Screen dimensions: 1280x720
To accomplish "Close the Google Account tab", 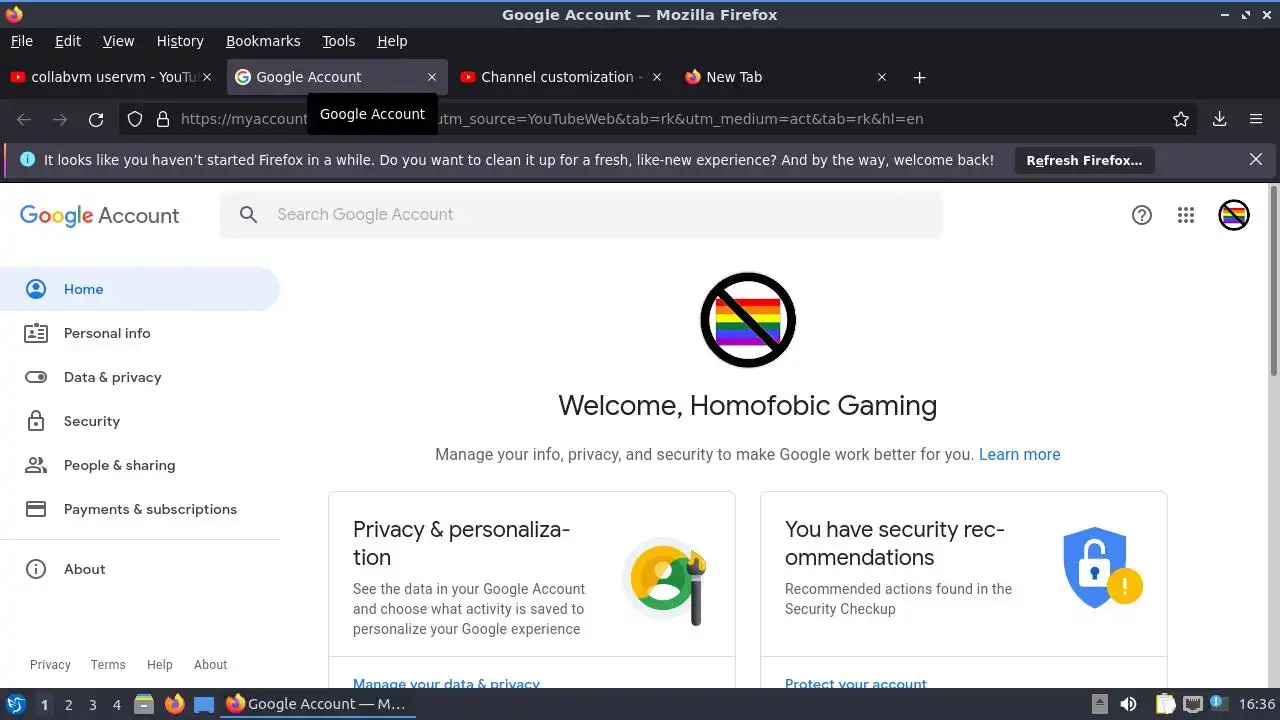I will tap(432, 77).
